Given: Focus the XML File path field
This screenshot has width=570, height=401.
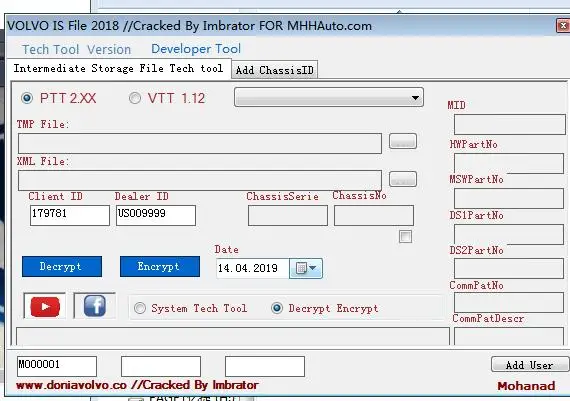Looking at the screenshot, I should (200, 180).
